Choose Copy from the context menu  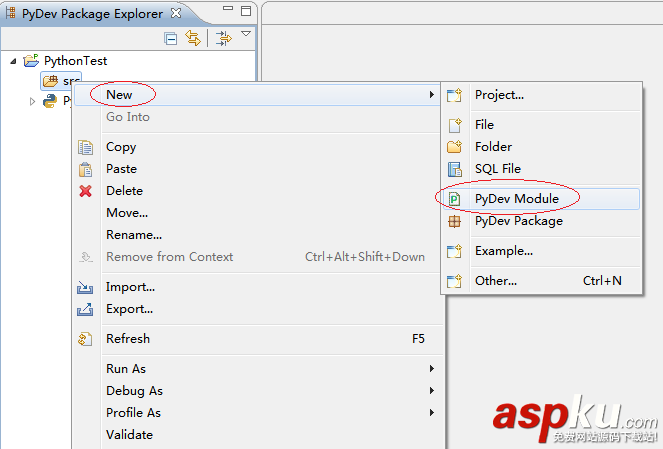[257, 147]
